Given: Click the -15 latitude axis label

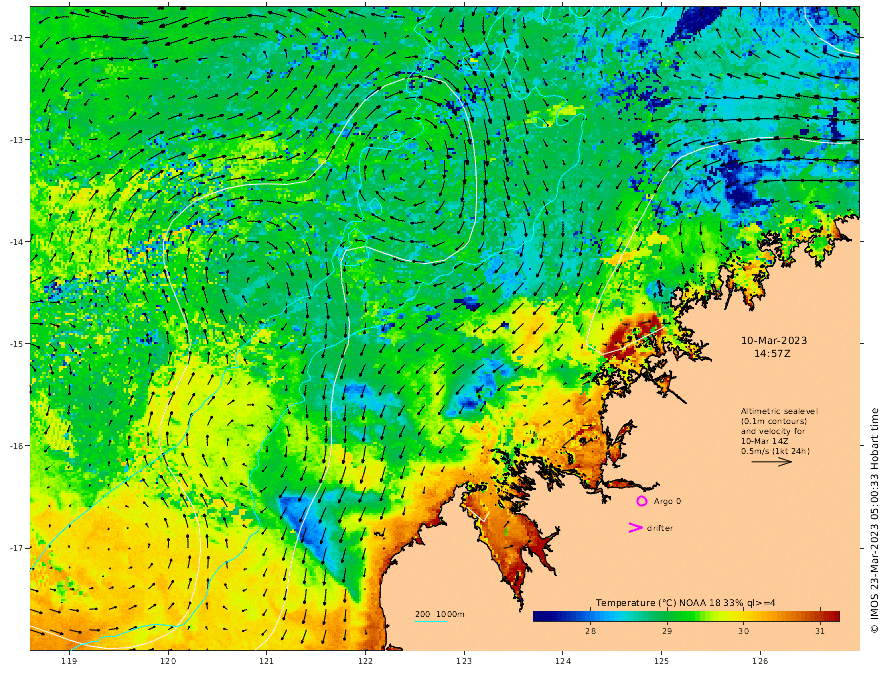Looking at the screenshot, I should pyautogui.click(x=16, y=344).
